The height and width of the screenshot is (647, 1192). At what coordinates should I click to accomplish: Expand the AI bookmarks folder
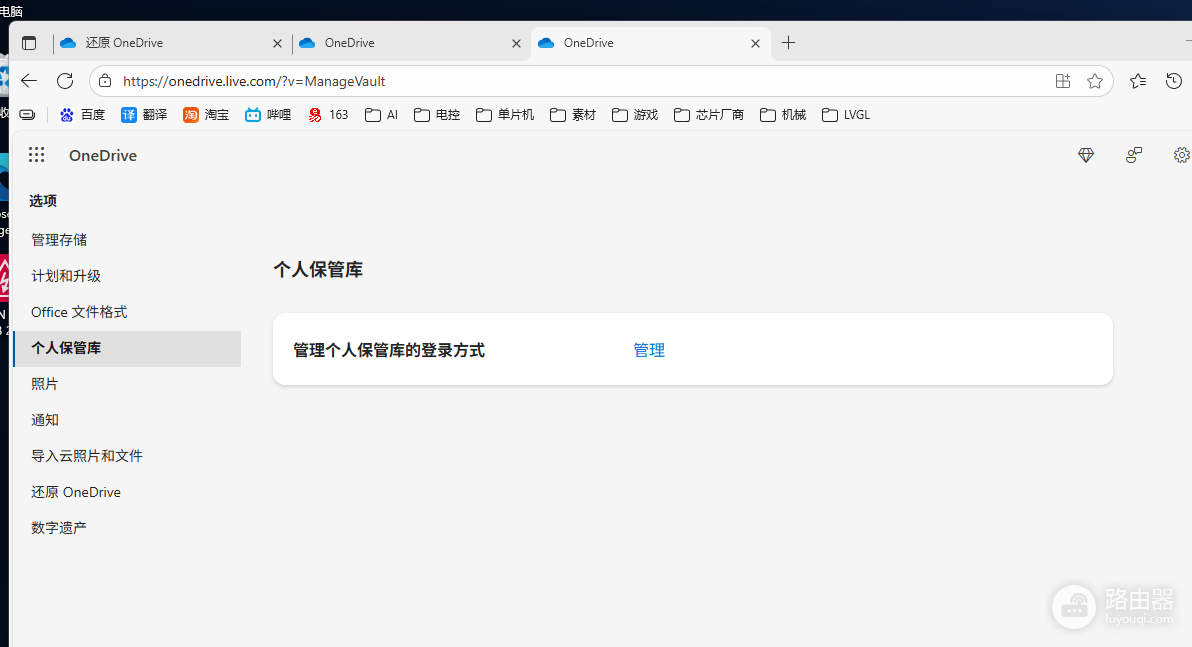pyautogui.click(x=382, y=115)
